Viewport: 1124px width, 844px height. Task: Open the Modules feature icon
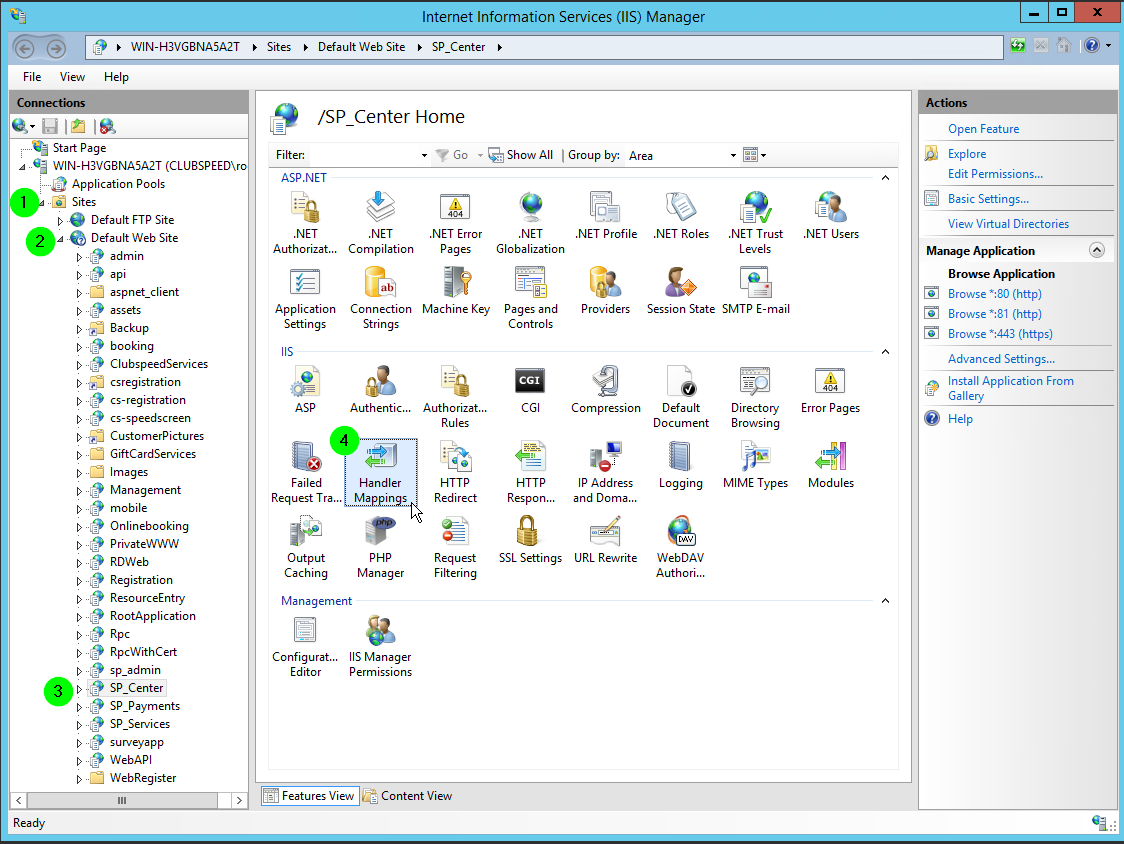(x=831, y=465)
